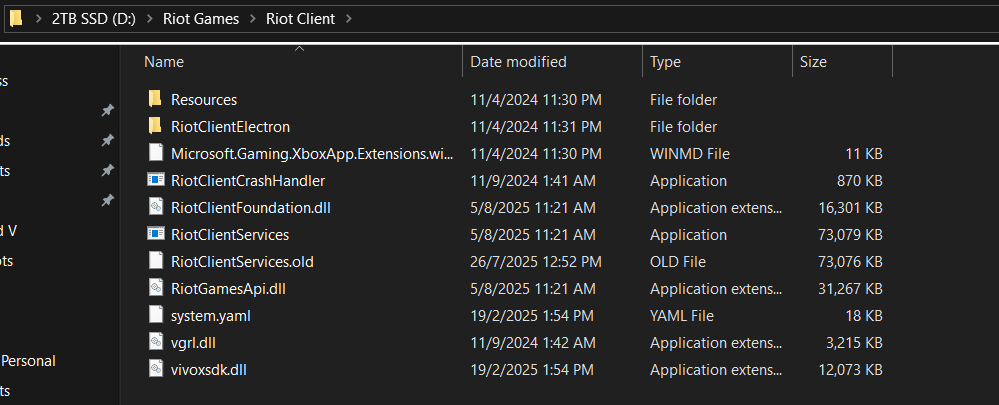999x405 pixels.
Task: Sort by the Name column header
Action: (164, 62)
